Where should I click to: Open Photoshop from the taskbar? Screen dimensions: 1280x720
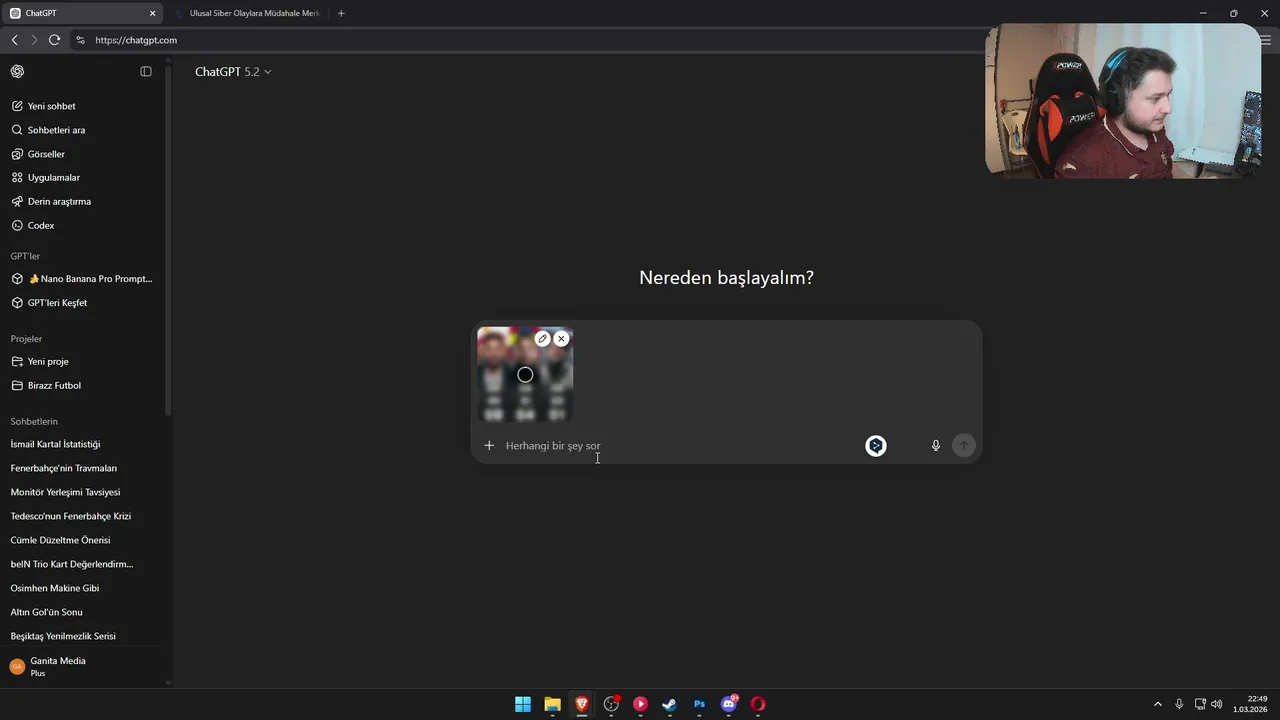700,704
